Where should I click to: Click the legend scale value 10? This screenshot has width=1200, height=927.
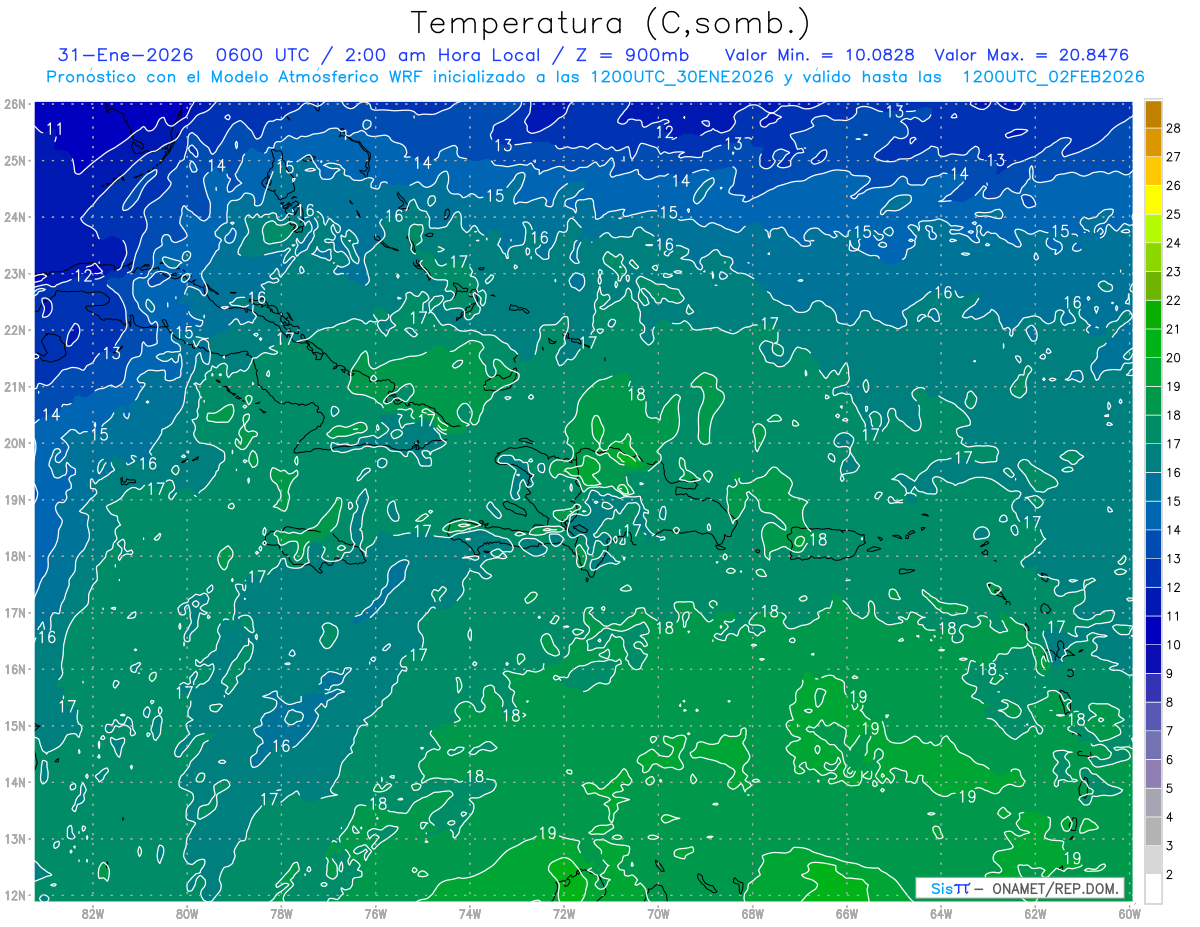(x=1175, y=645)
